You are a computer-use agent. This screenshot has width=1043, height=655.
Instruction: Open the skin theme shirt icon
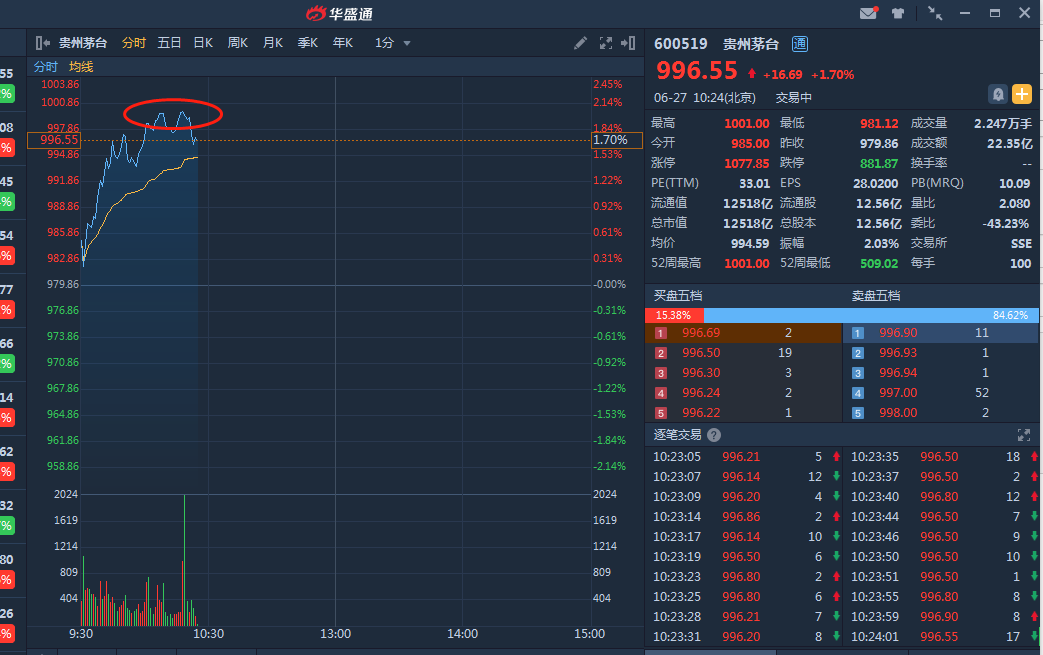(x=898, y=13)
